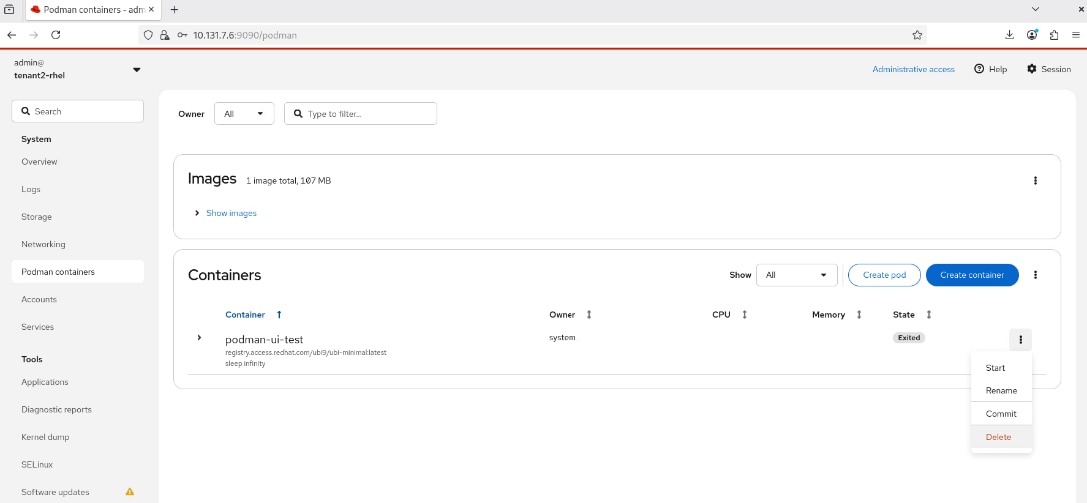Open Software updates in the sidebar
The image size is (1087, 503).
pyautogui.click(x=78, y=492)
